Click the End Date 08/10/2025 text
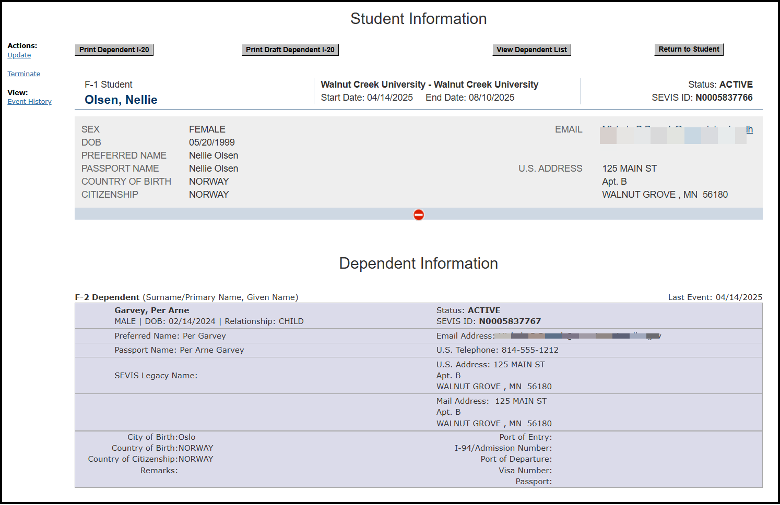The image size is (780, 505). click(x=470, y=98)
